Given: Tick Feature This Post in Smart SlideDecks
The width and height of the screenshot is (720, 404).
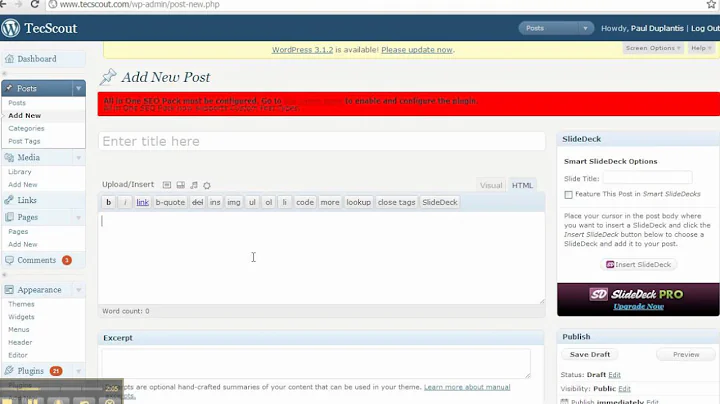Looking at the screenshot, I should point(568,195).
